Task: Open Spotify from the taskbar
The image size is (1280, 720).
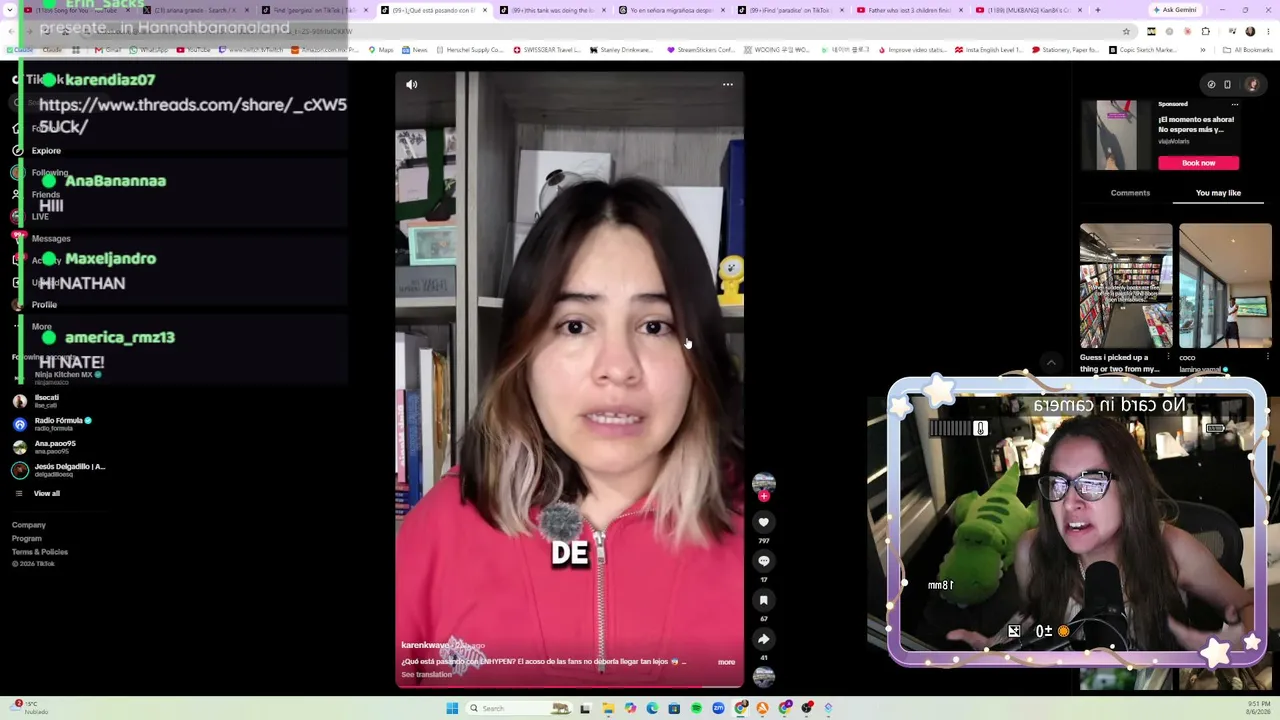Action: 696,709
